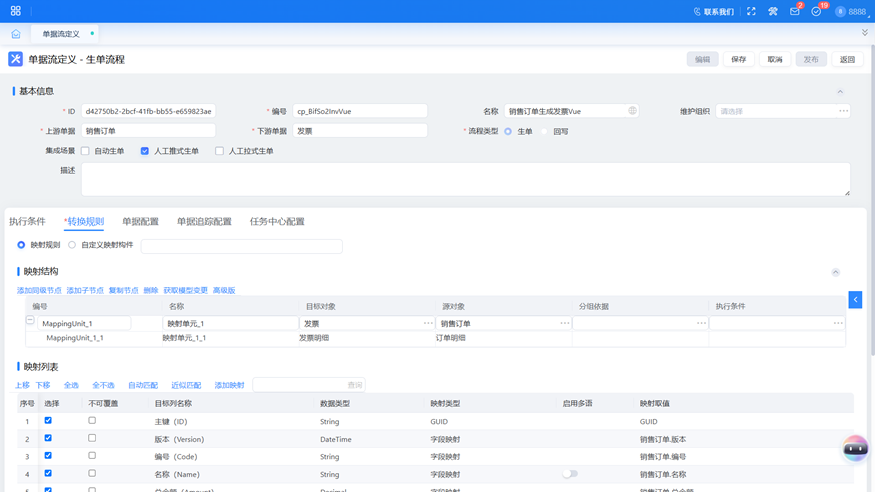Go to the home page icon
Screen dimensions: 875x492
[x=16, y=34]
